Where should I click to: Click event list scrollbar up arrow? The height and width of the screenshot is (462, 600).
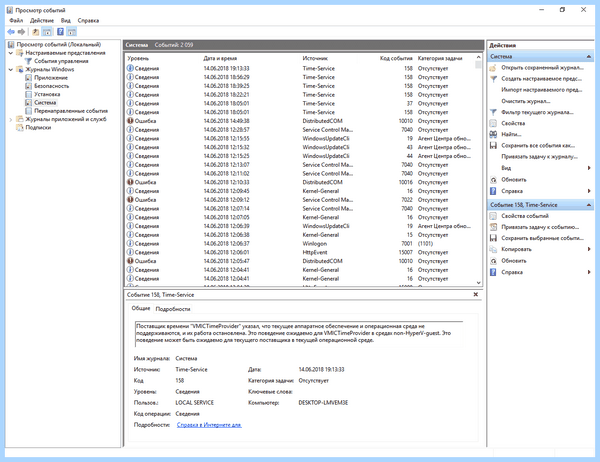click(478, 57)
